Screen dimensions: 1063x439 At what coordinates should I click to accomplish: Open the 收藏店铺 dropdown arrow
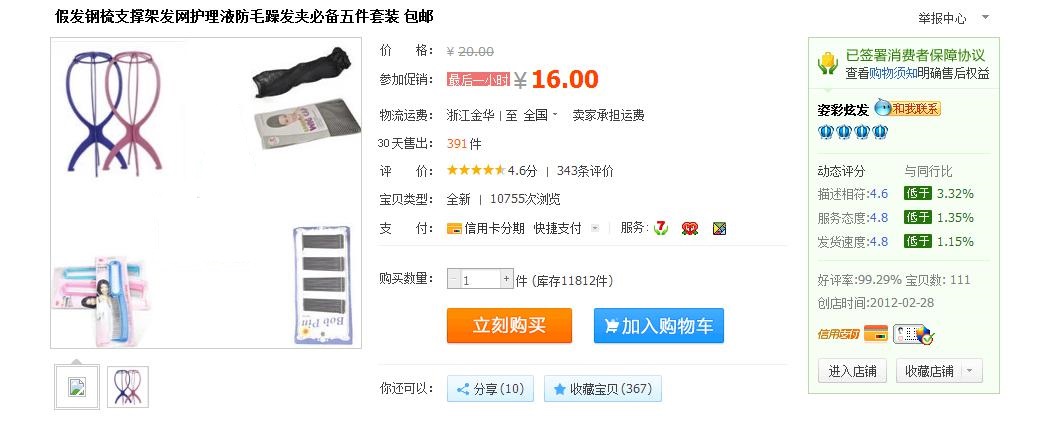(971, 371)
